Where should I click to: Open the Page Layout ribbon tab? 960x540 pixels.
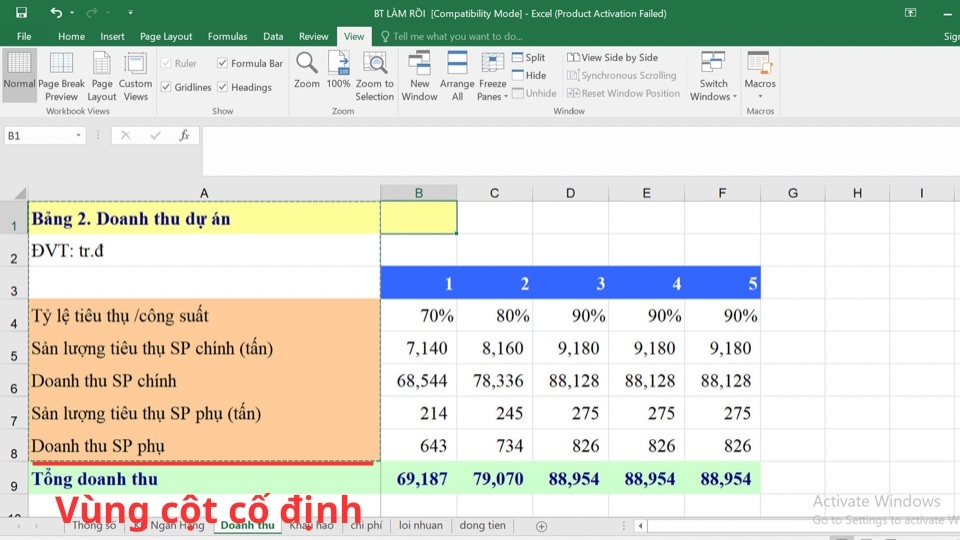click(166, 36)
